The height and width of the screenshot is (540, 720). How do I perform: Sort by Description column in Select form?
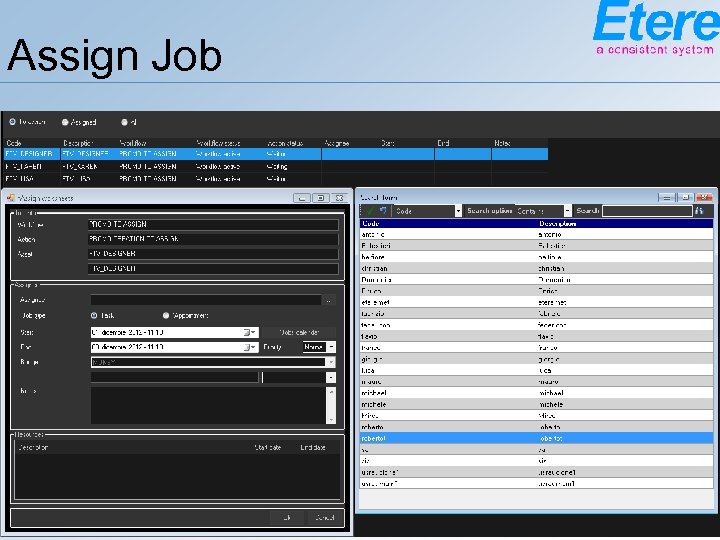(624, 224)
